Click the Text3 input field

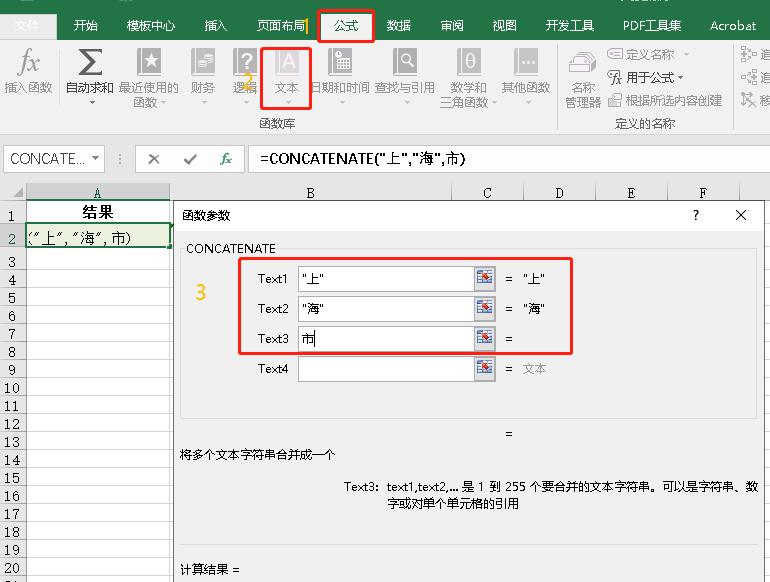tap(386, 338)
